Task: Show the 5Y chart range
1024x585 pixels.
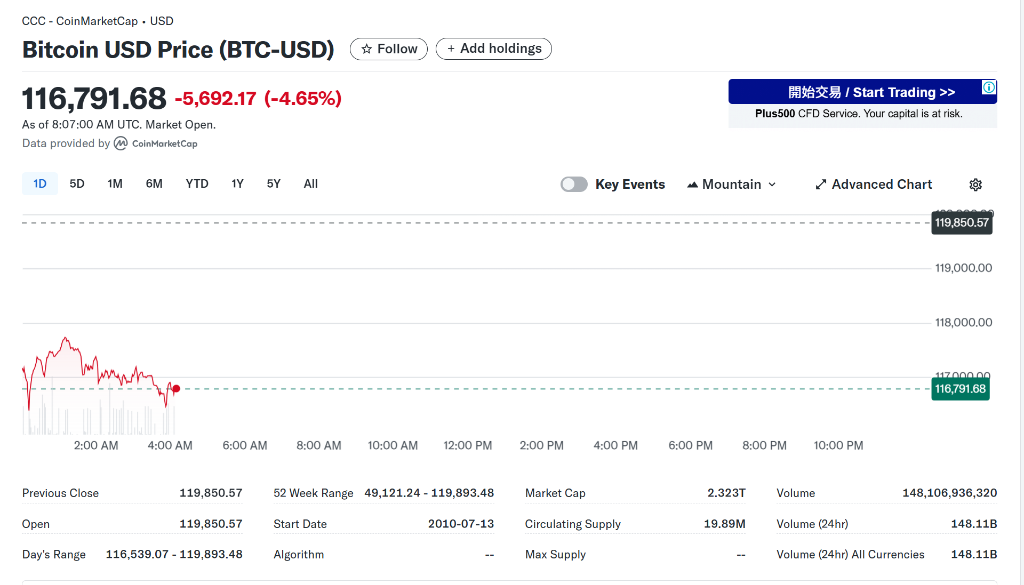Action: click(x=274, y=184)
